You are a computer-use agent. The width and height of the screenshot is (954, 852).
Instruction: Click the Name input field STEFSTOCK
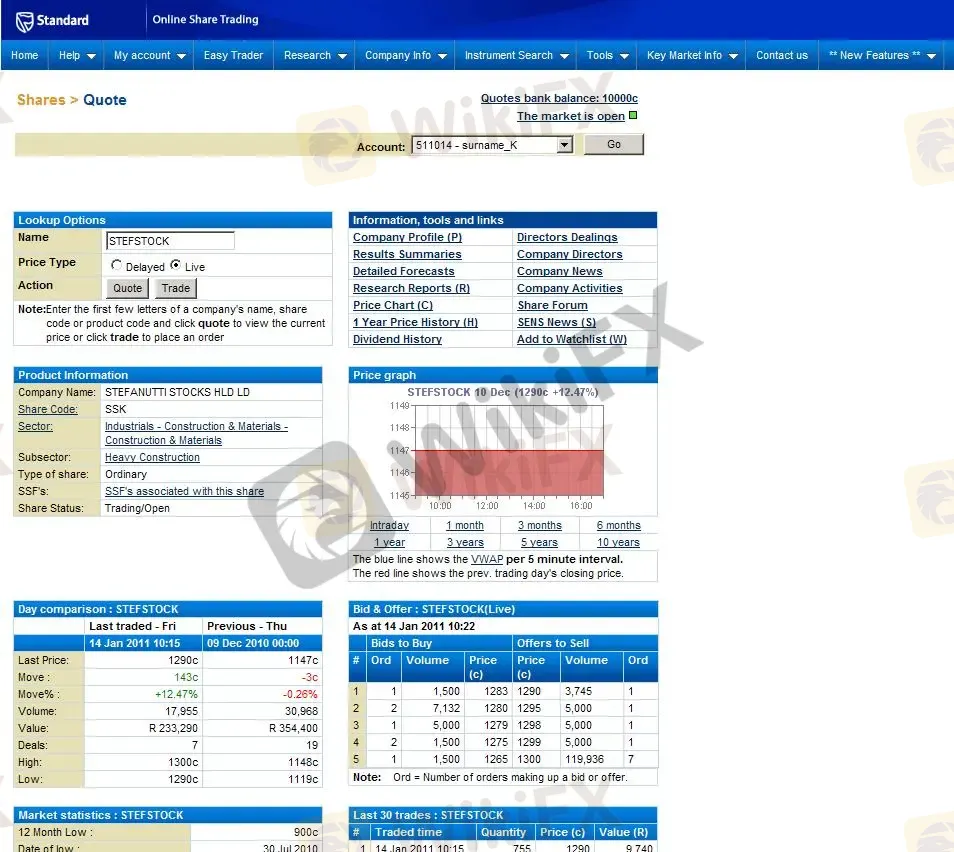pos(170,240)
